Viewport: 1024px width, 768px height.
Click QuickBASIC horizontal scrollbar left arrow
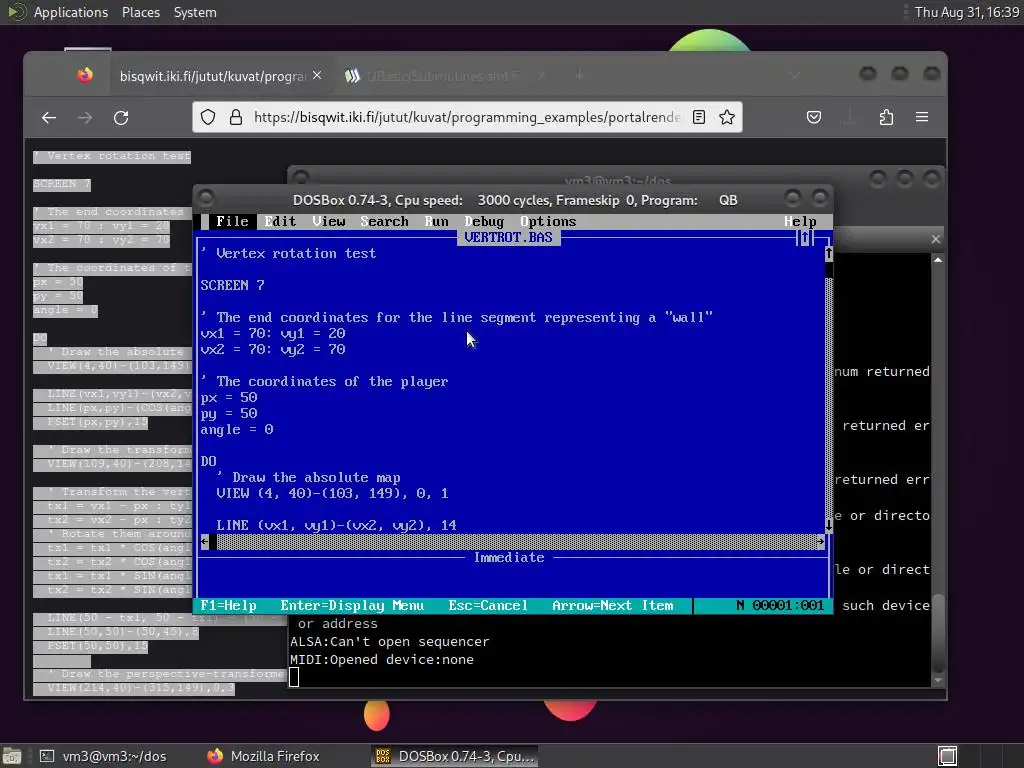(x=205, y=541)
